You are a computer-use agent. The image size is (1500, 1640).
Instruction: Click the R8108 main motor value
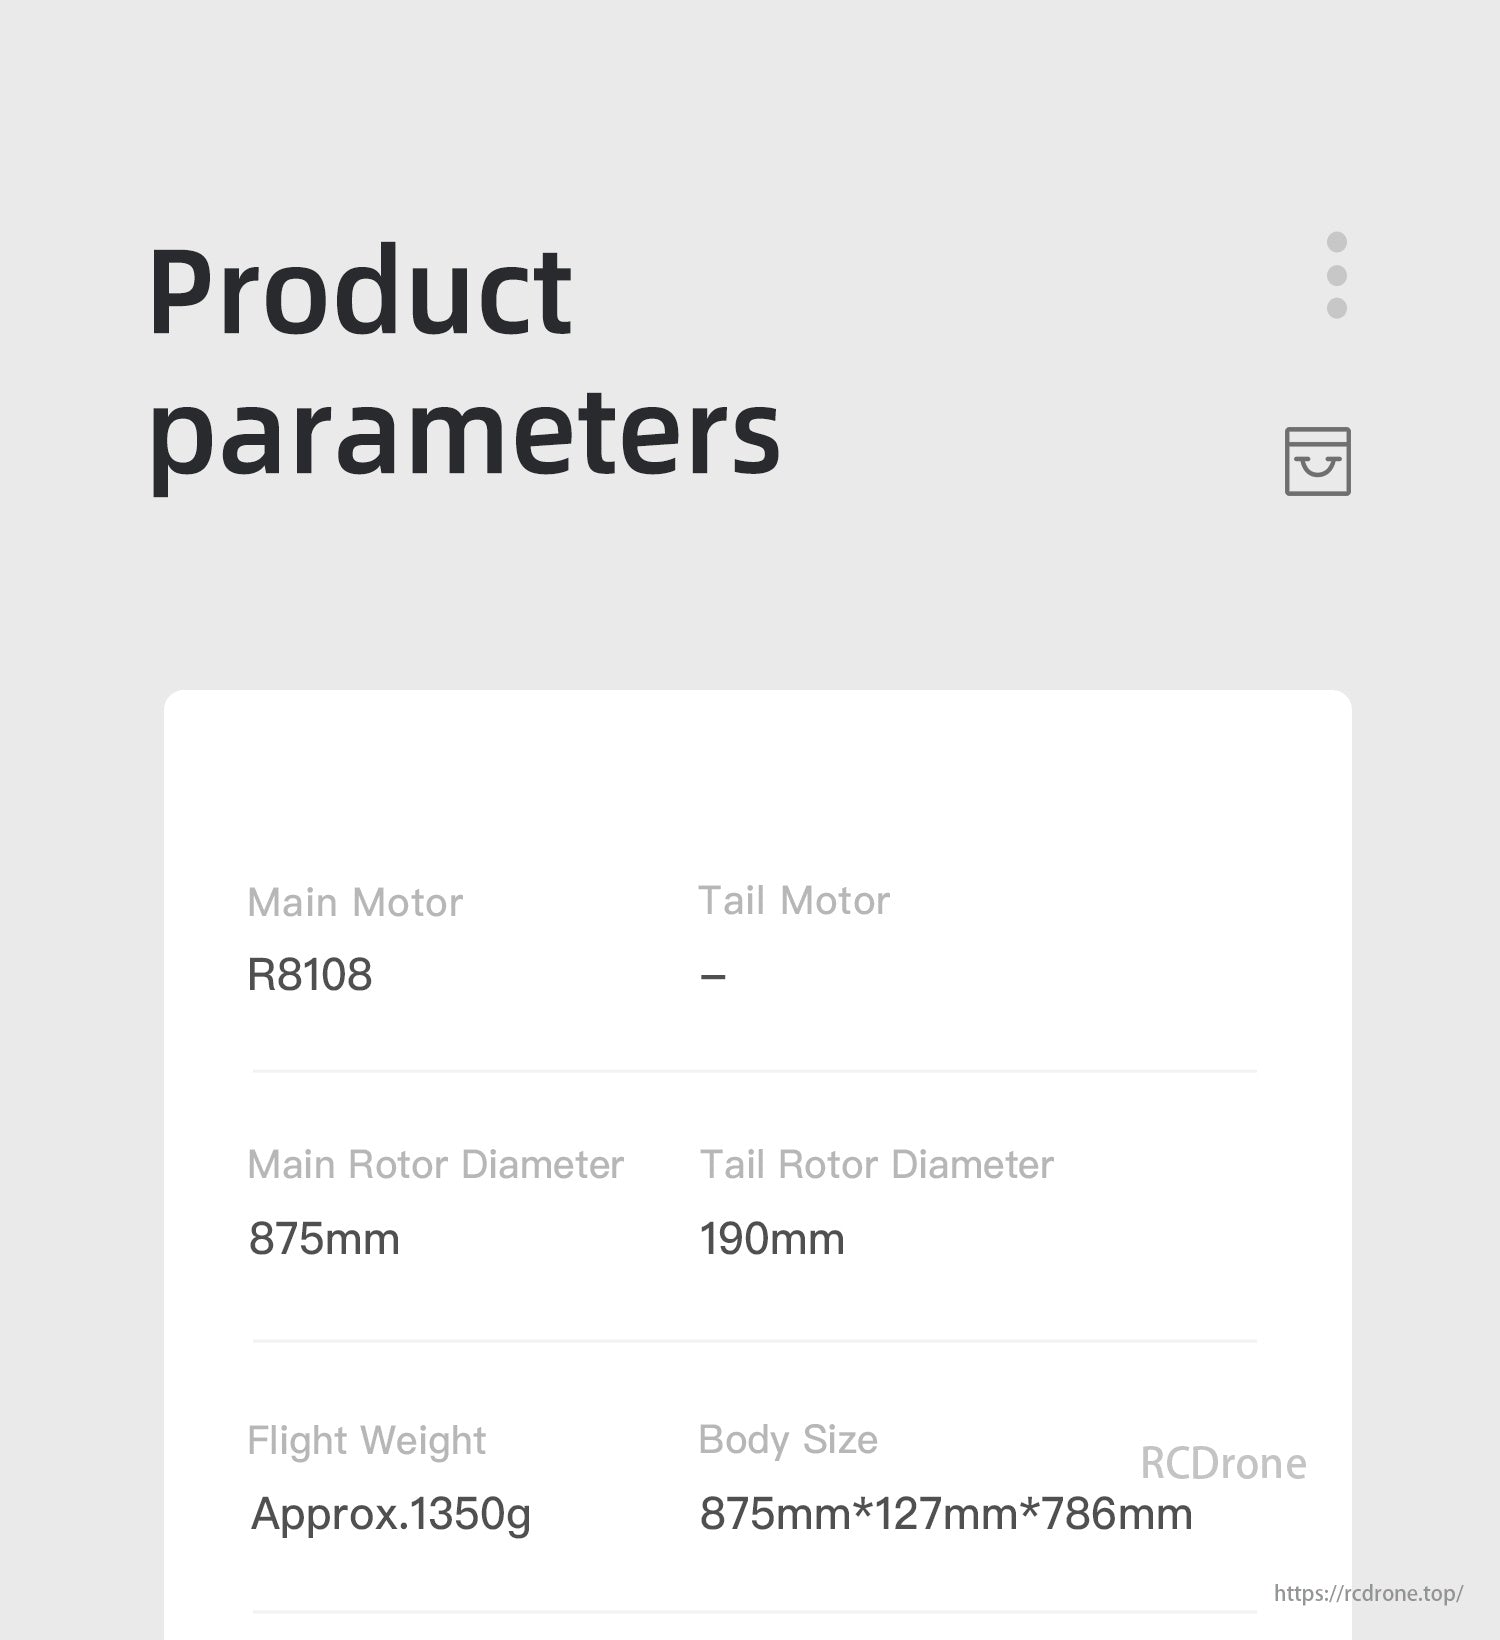(310, 975)
